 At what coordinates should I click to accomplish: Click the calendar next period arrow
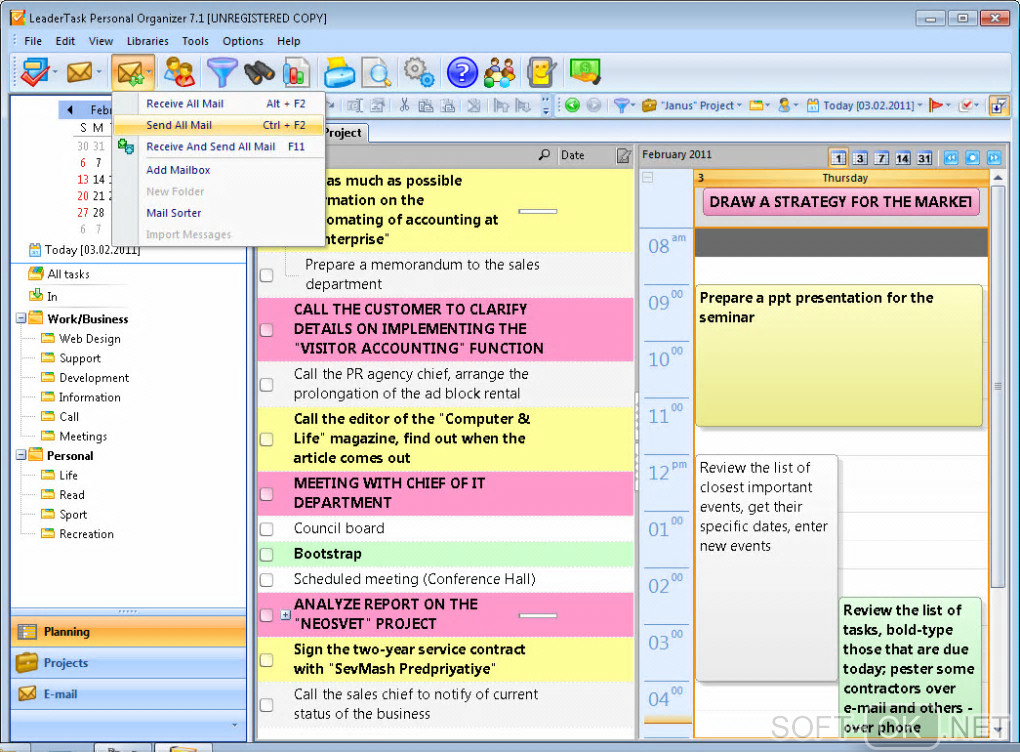[x=994, y=157]
